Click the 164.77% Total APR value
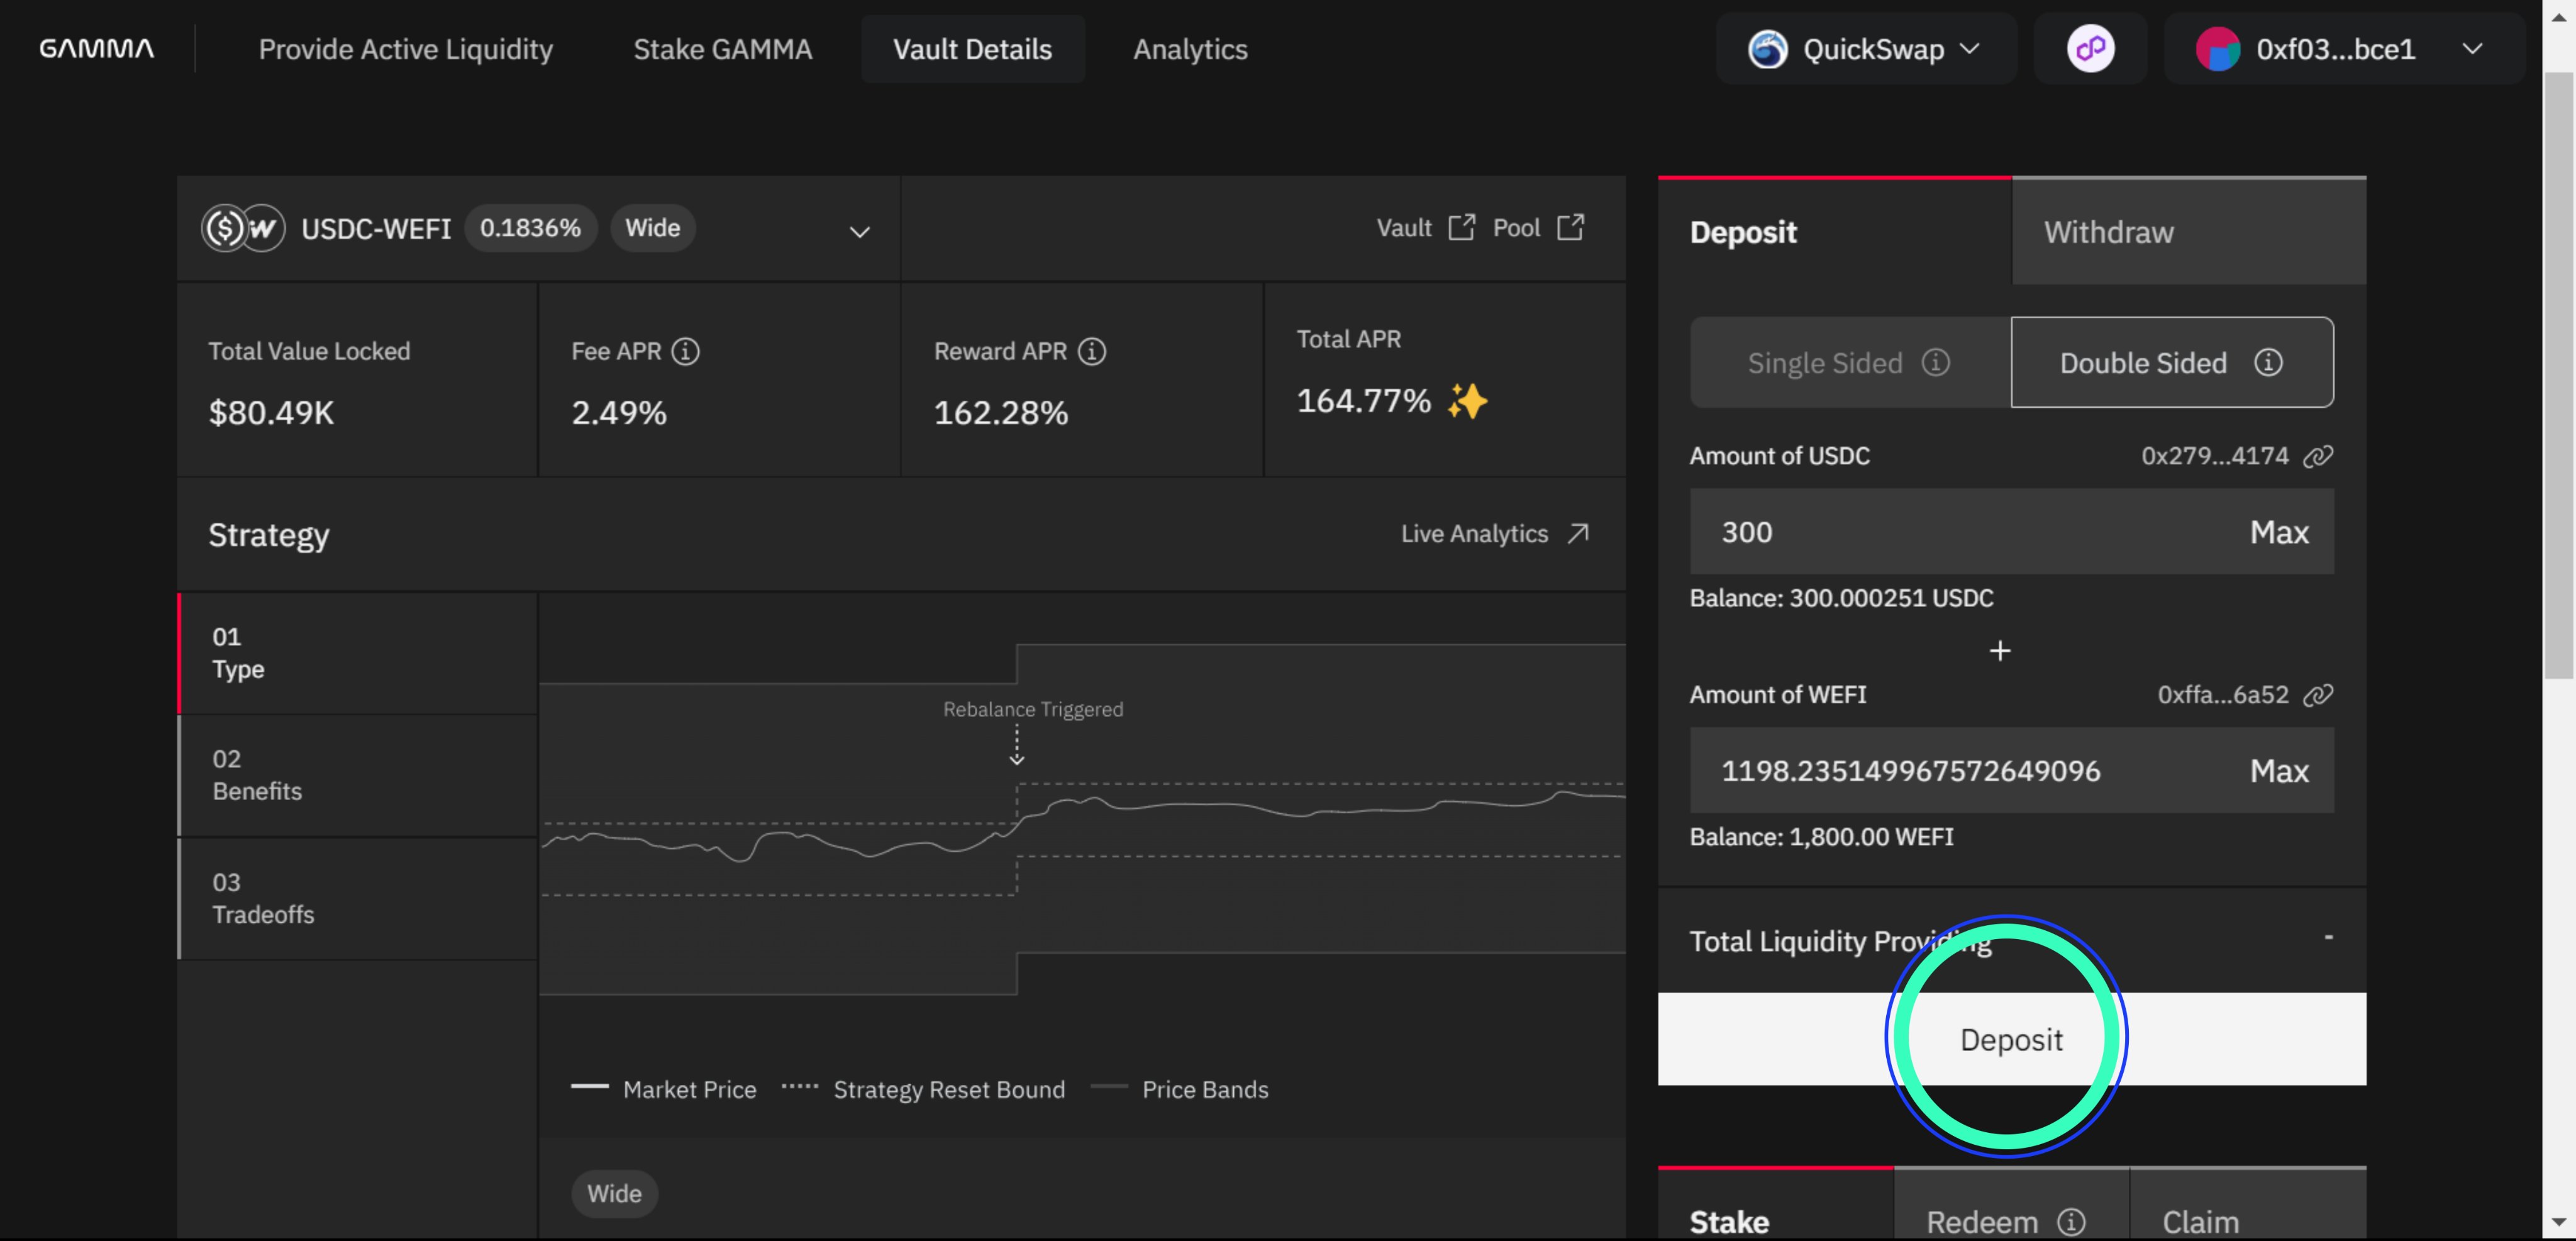This screenshot has height=1241, width=2576. click(x=1363, y=401)
